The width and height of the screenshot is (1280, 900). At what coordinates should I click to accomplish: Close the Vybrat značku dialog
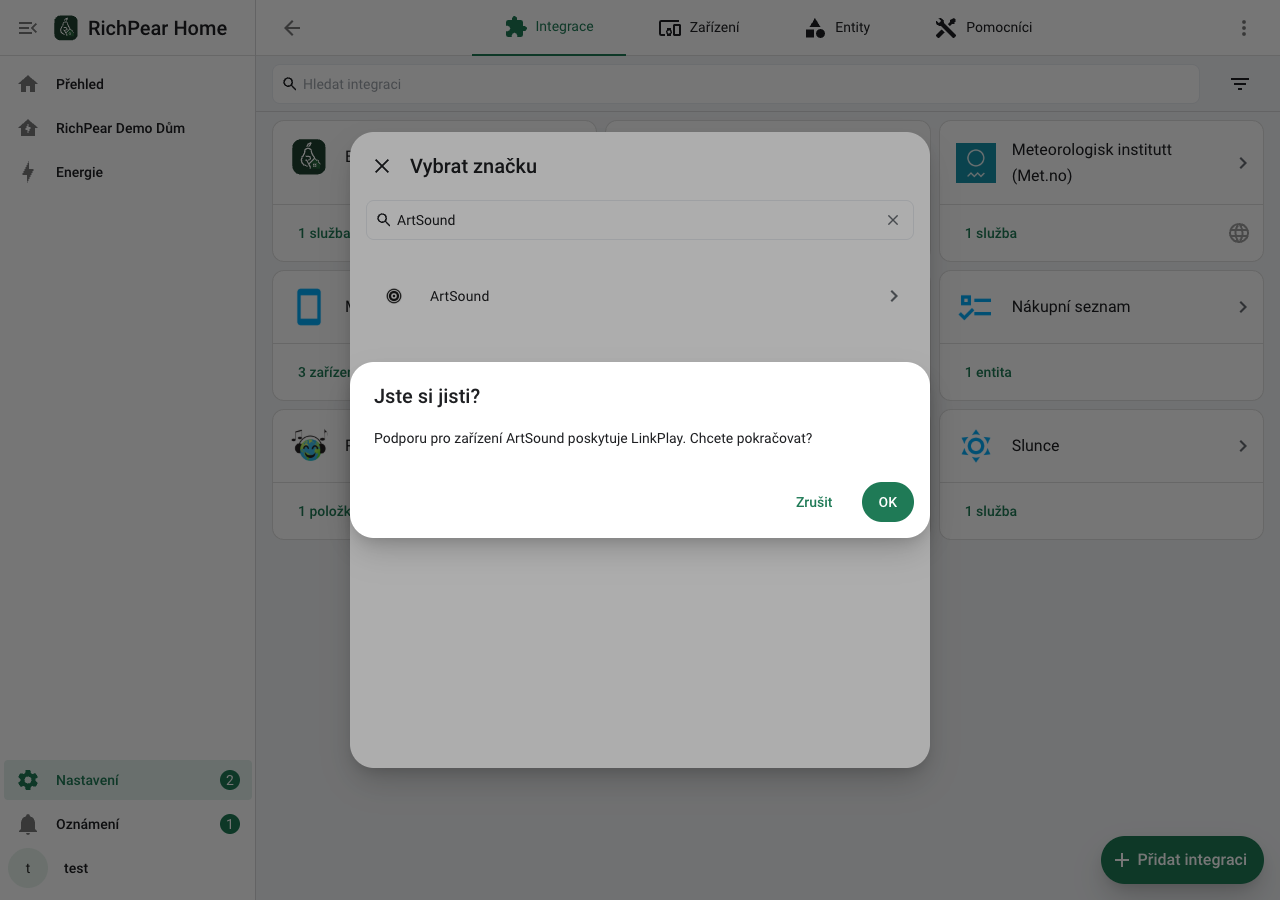point(382,166)
